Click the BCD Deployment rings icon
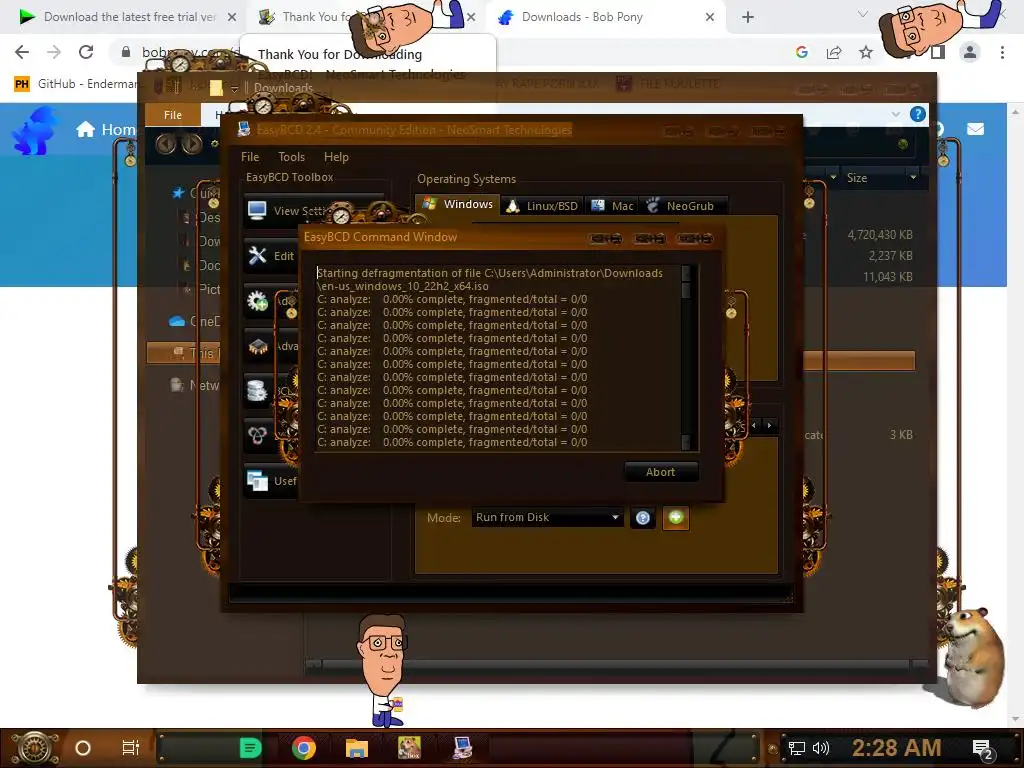This screenshot has height=768, width=1024. (x=257, y=435)
